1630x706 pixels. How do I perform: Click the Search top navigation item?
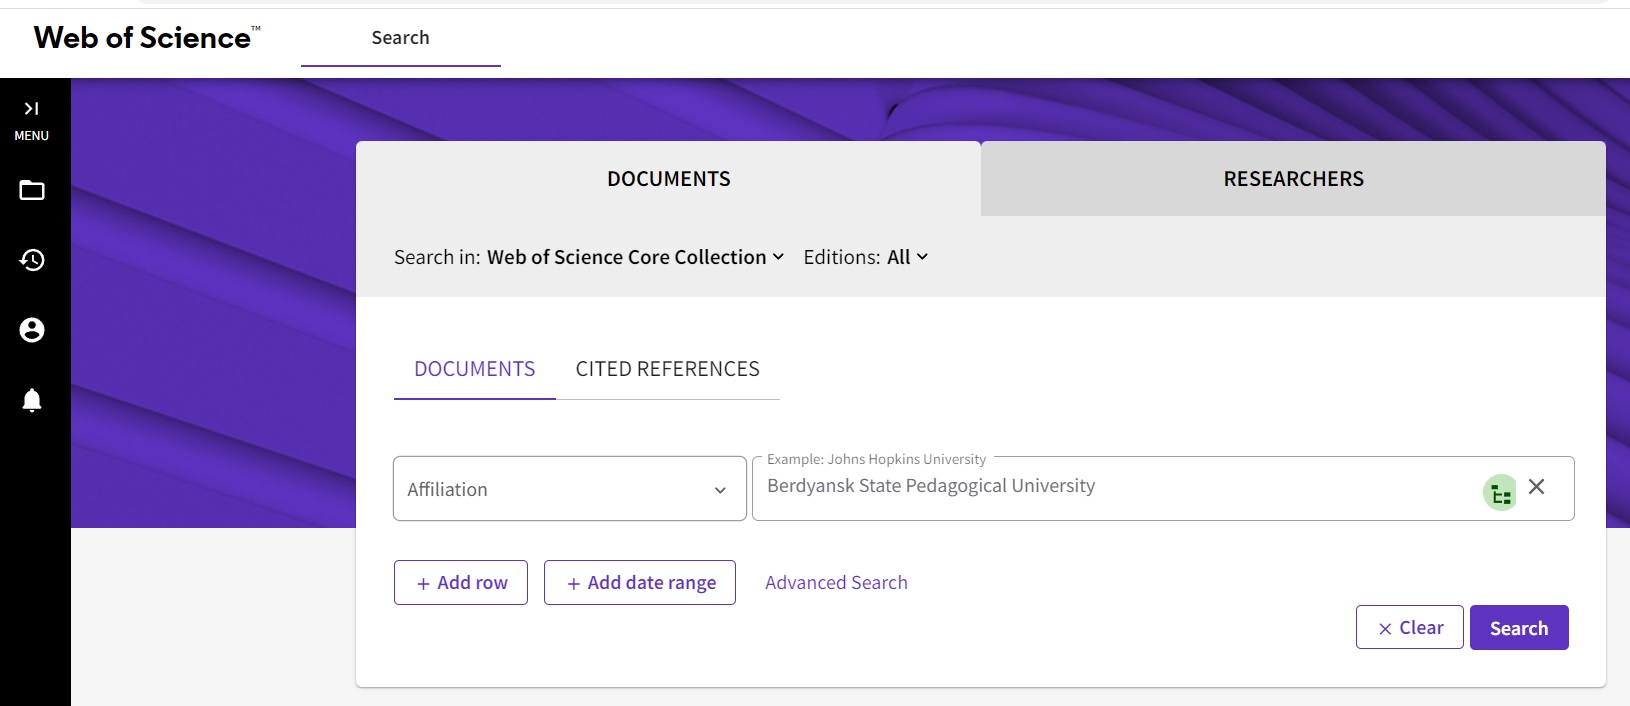click(400, 38)
